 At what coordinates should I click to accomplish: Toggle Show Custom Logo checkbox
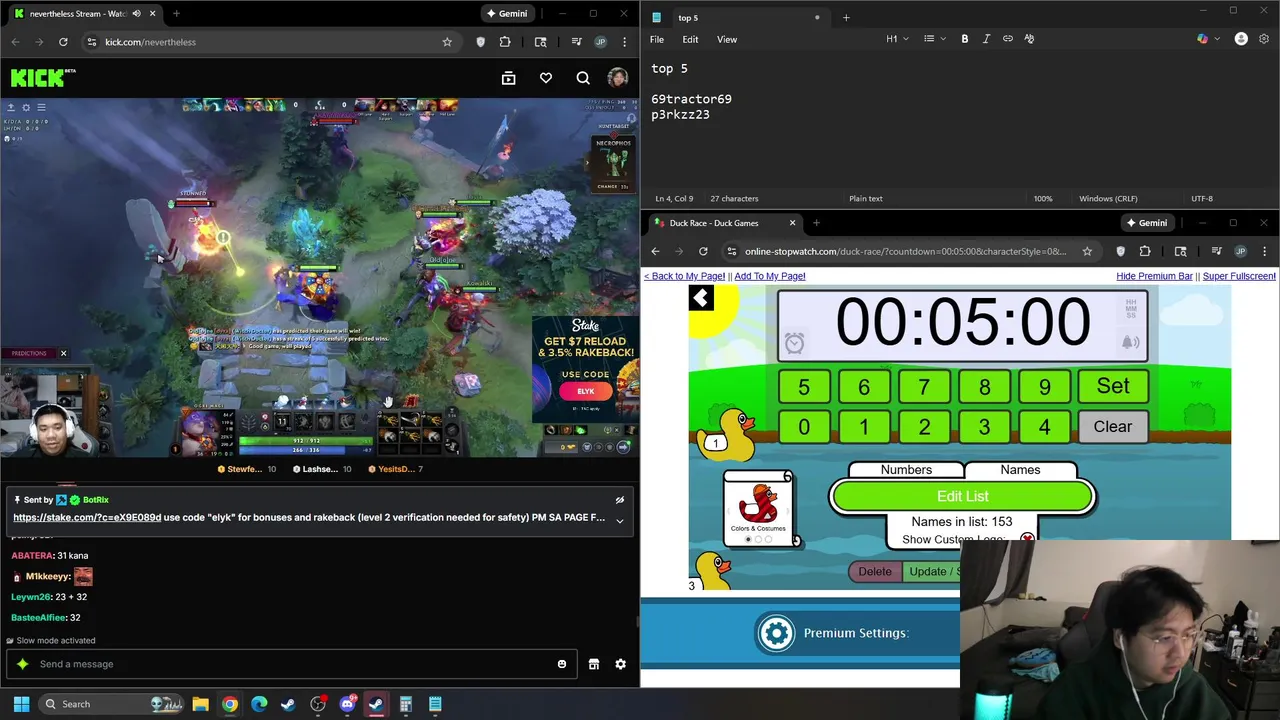coord(1027,539)
